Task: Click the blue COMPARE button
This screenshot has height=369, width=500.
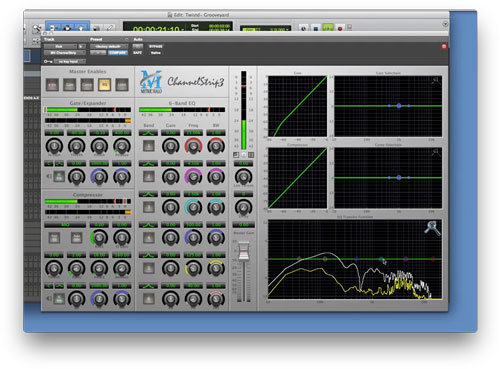Action: pos(118,53)
